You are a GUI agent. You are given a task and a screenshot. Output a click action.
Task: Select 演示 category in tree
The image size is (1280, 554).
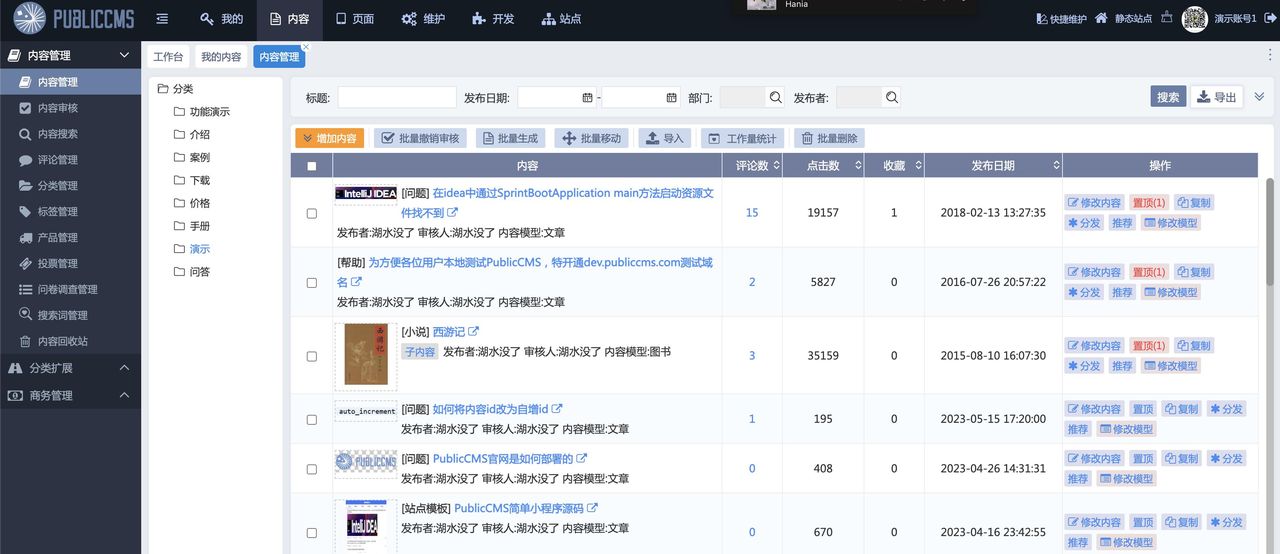coord(192,249)
